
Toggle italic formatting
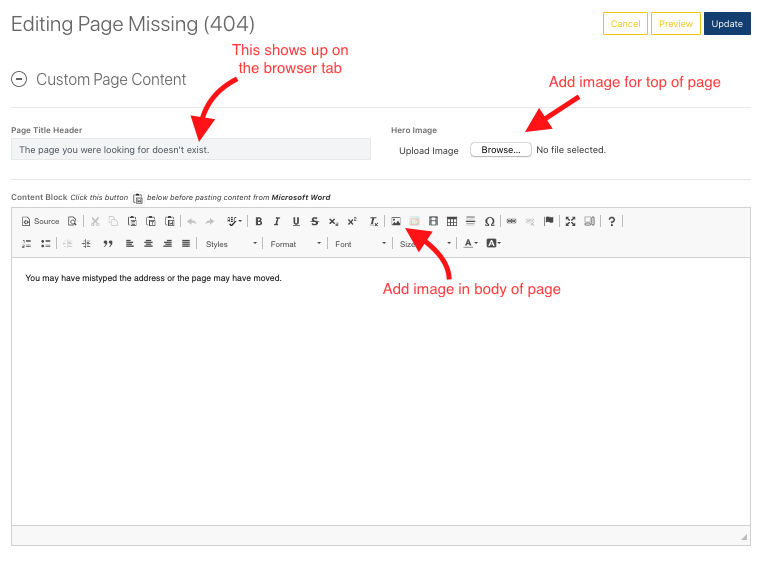coord(277,221)
